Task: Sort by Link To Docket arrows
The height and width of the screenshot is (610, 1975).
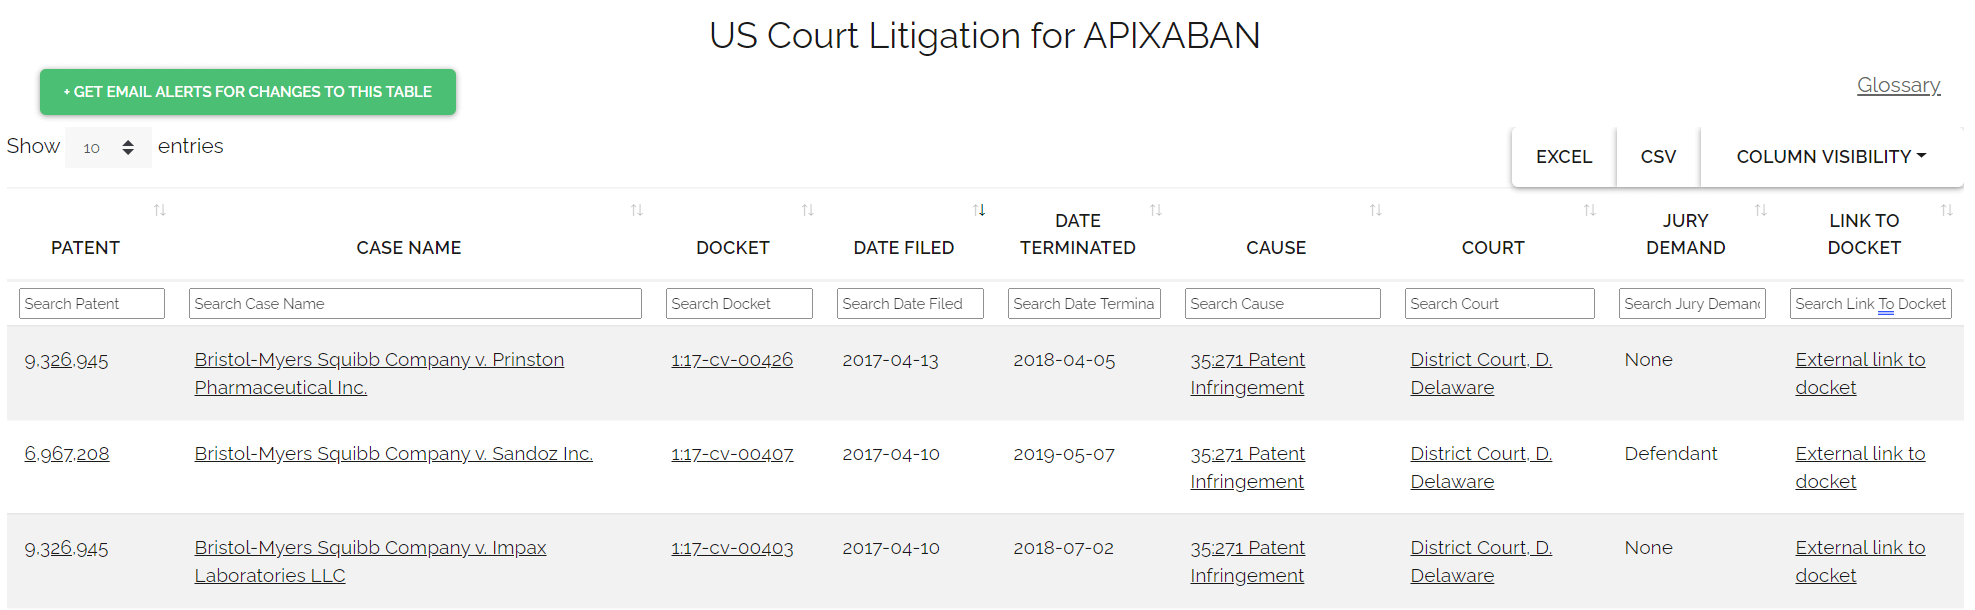Action: point(1947,210)
